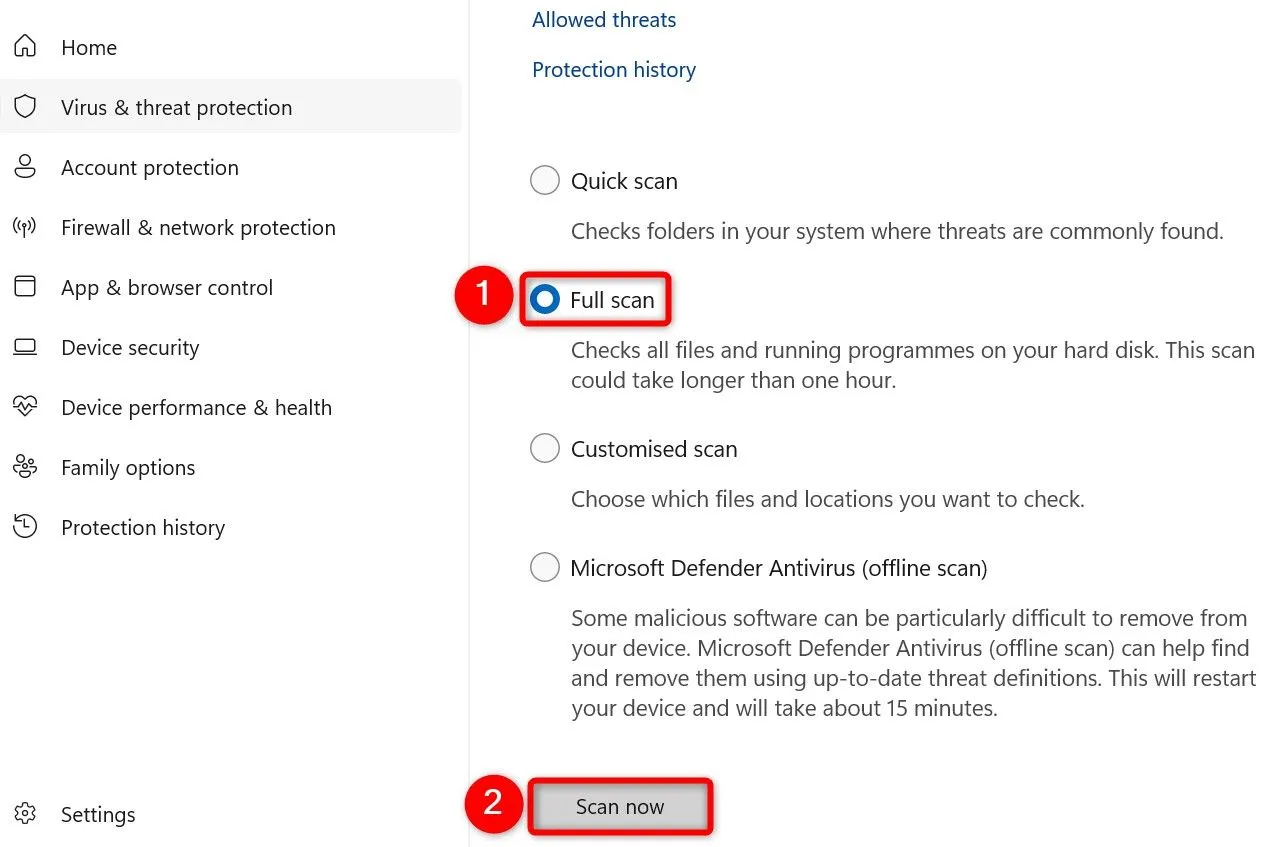The width and height of the screenshot is (1287, 847).
Task: Go to Device security in the sidebar
Action: click(130, 348)
